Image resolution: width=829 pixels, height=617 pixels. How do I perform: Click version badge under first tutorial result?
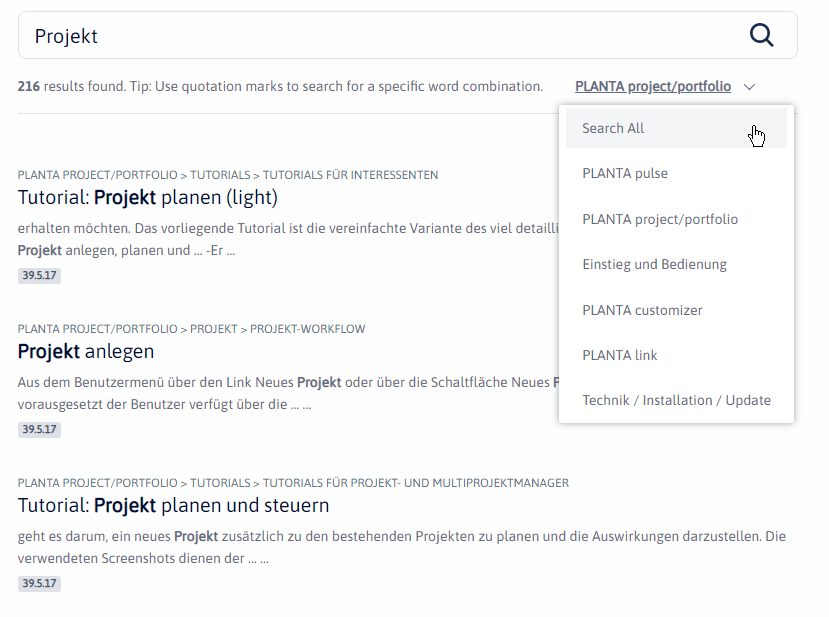(x=39, y=276)
